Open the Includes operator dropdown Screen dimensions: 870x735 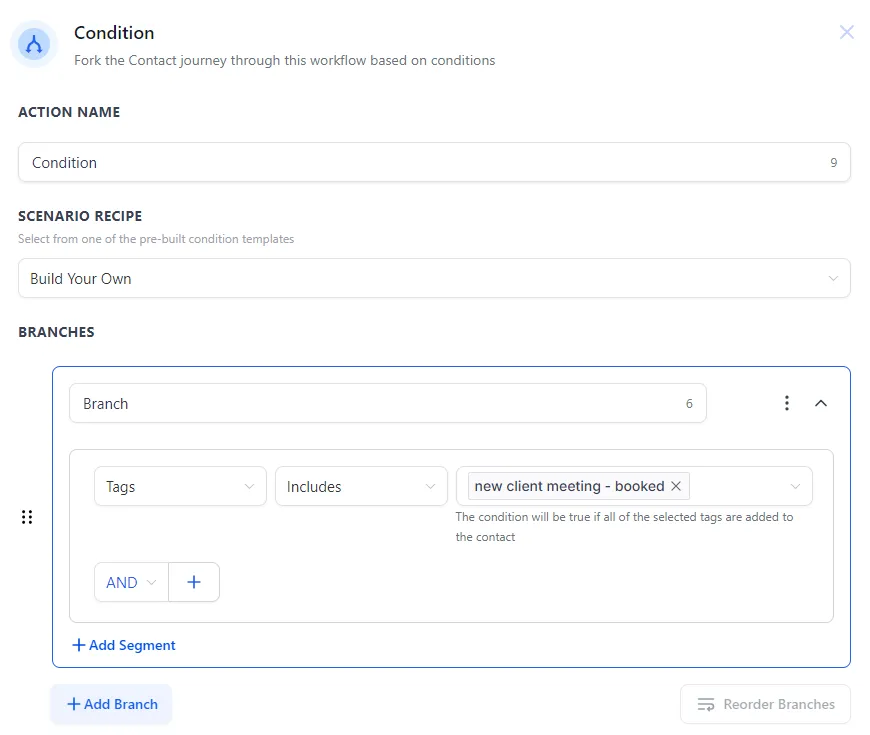[x=361, y=486]
